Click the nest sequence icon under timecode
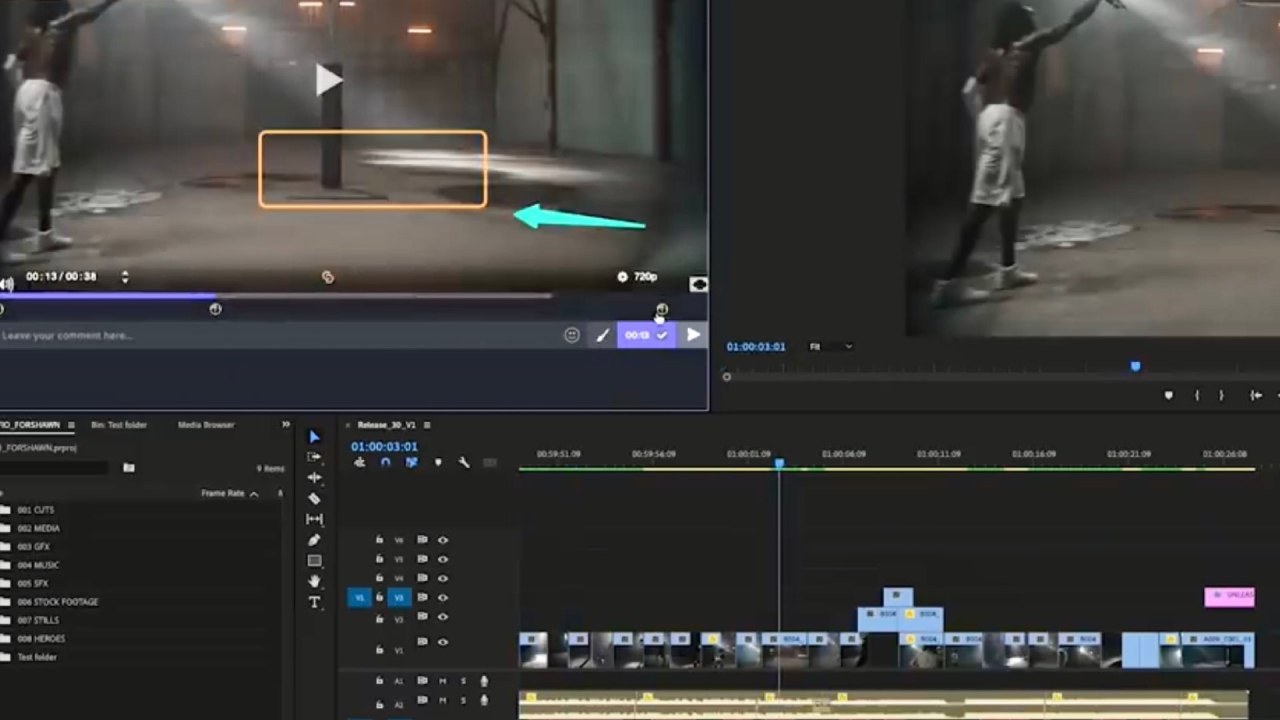 click(360, 462)
